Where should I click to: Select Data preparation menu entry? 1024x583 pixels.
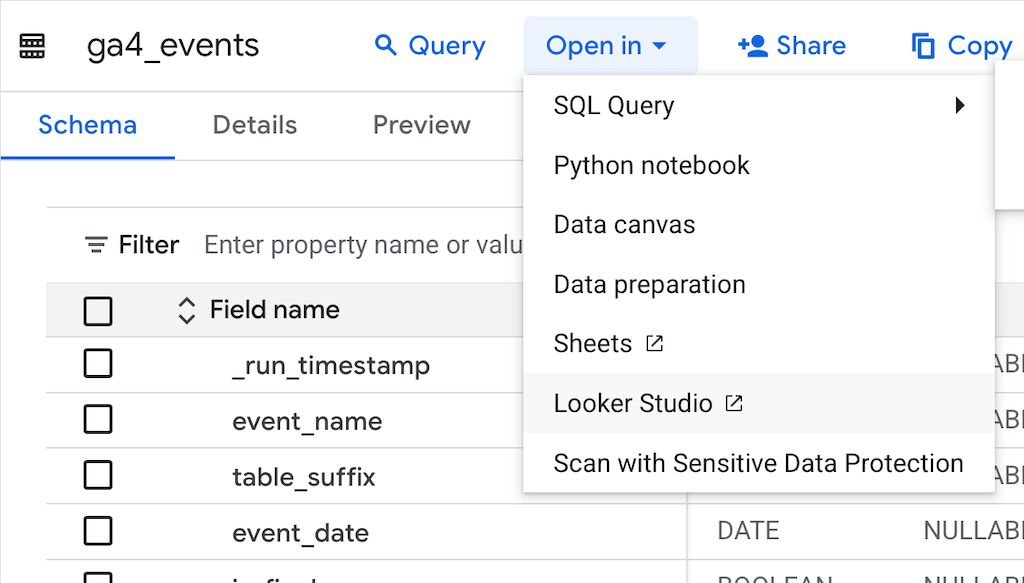(759, 285)
